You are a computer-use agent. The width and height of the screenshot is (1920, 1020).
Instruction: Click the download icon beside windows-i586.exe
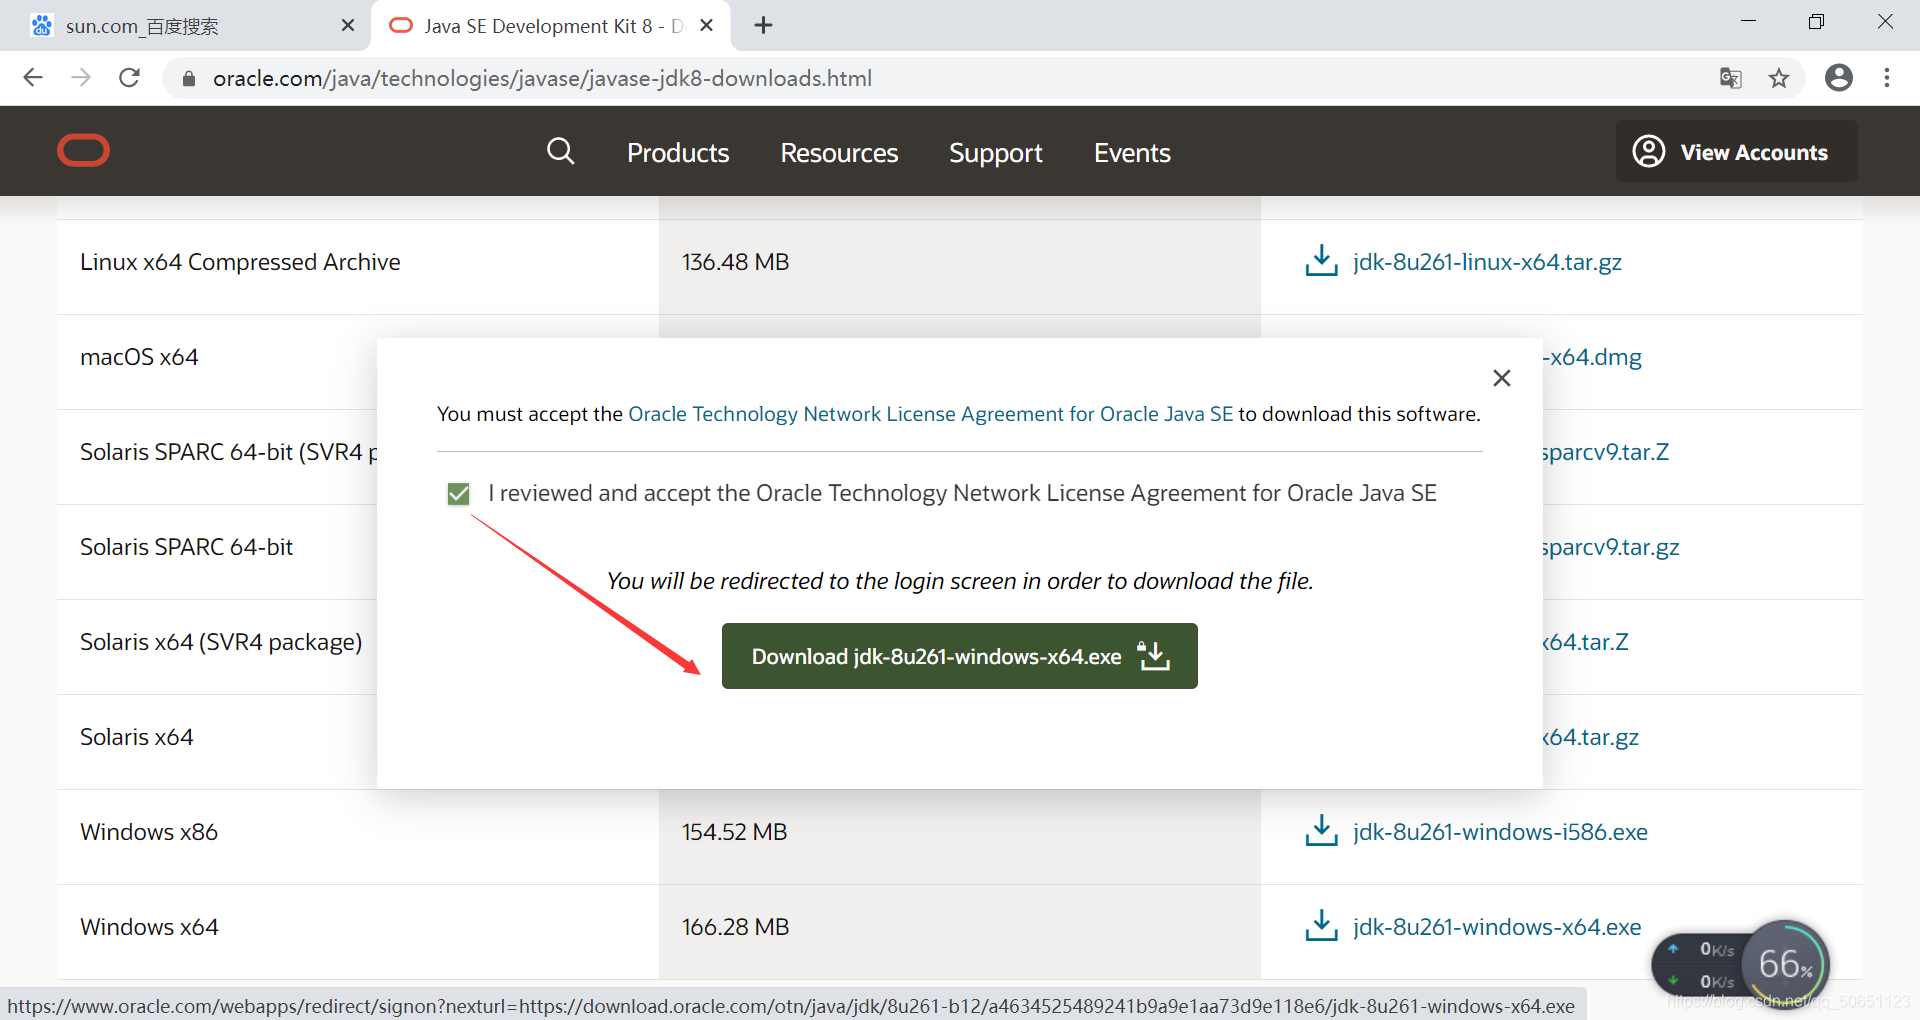1321,831
